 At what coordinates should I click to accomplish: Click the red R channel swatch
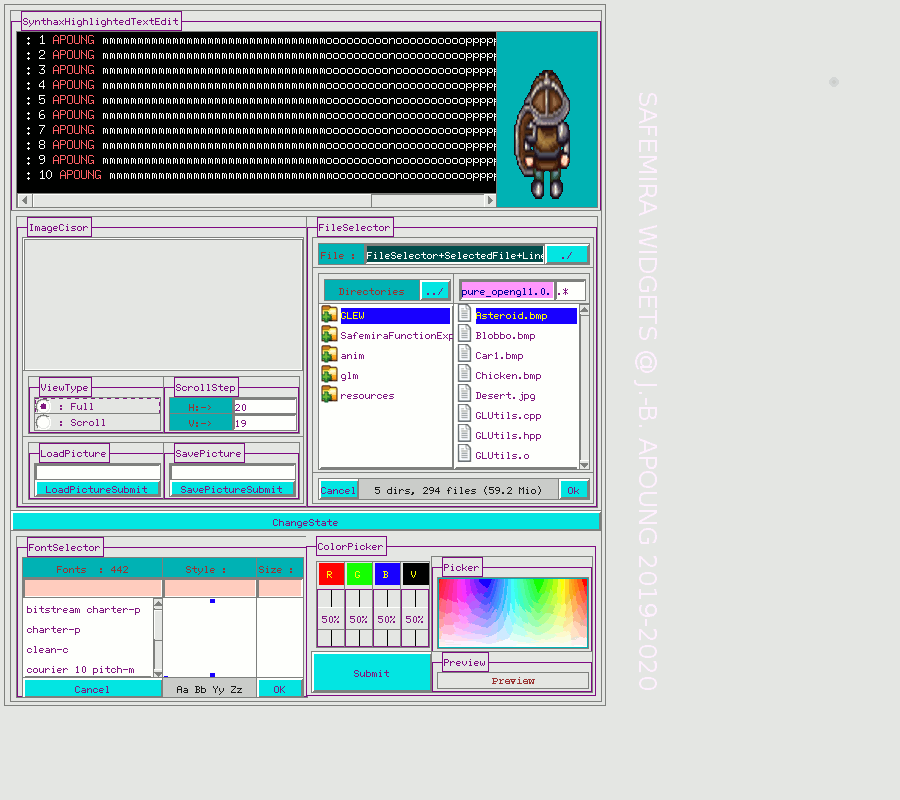330,574
